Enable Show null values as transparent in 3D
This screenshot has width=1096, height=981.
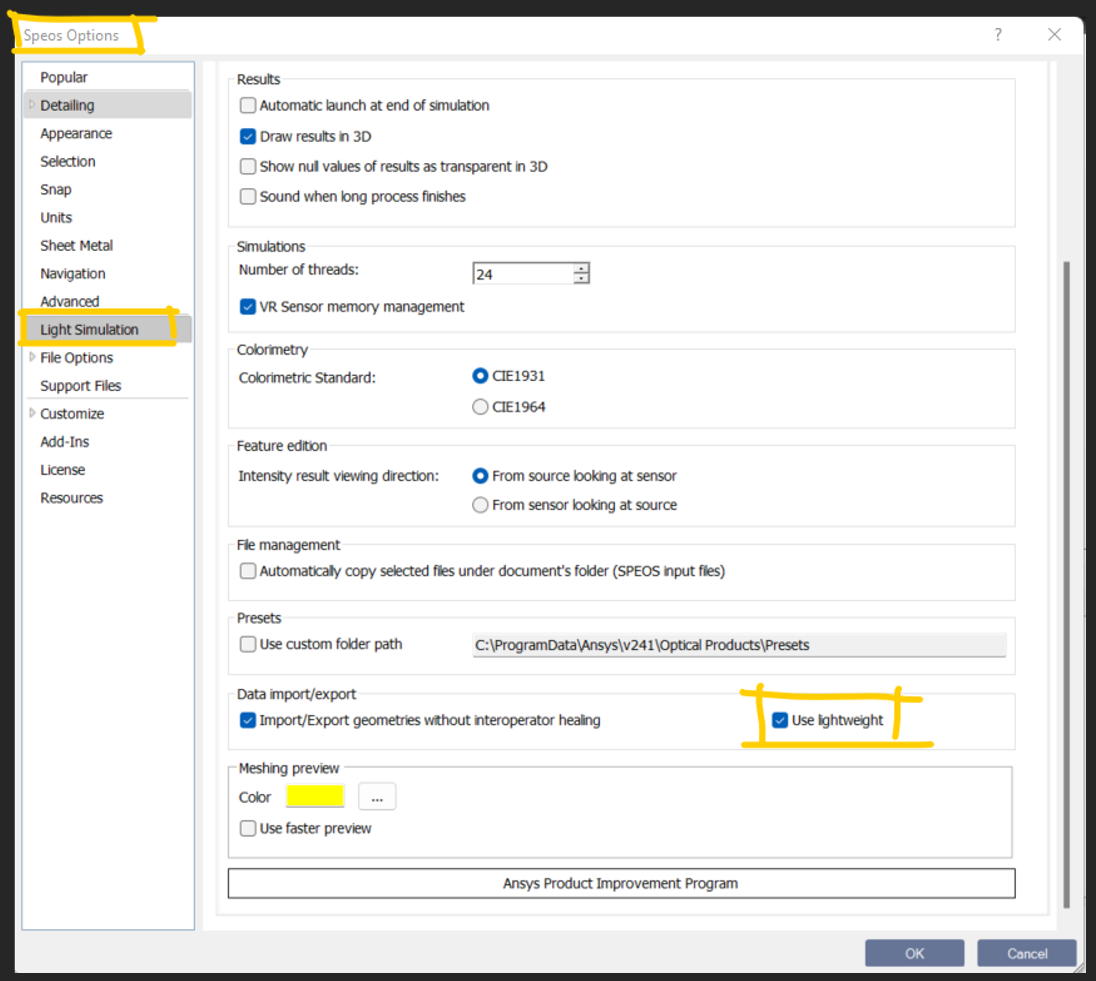coord(247,166)
